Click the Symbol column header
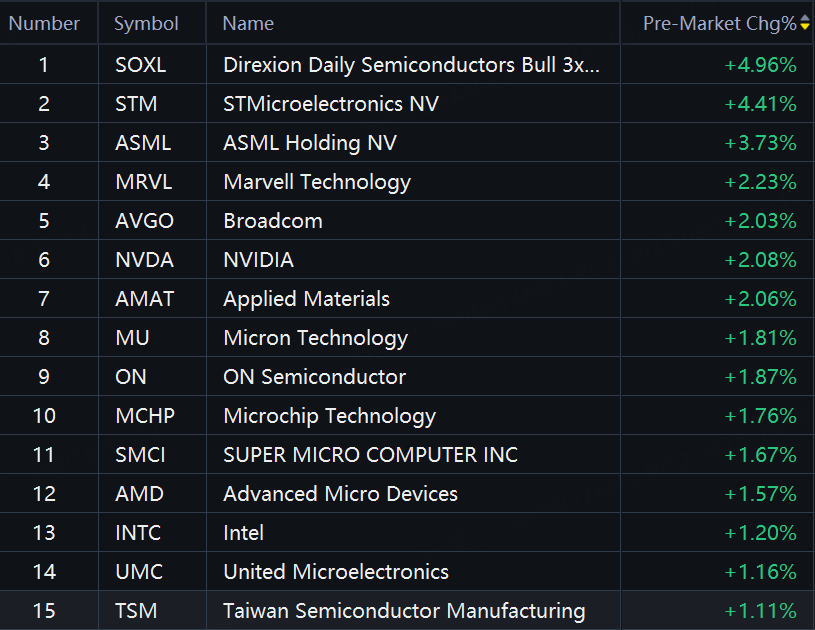 coord(146,23)
